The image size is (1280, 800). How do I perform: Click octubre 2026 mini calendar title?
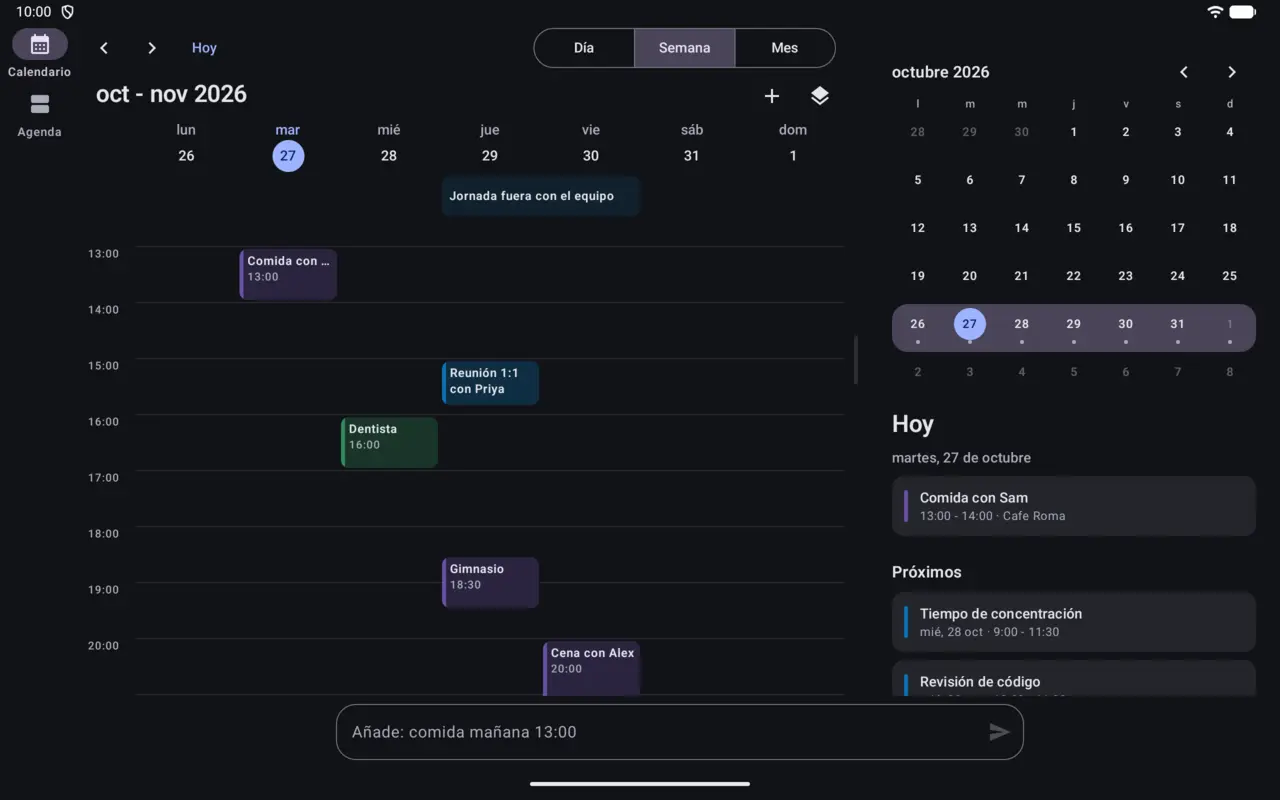941,72
